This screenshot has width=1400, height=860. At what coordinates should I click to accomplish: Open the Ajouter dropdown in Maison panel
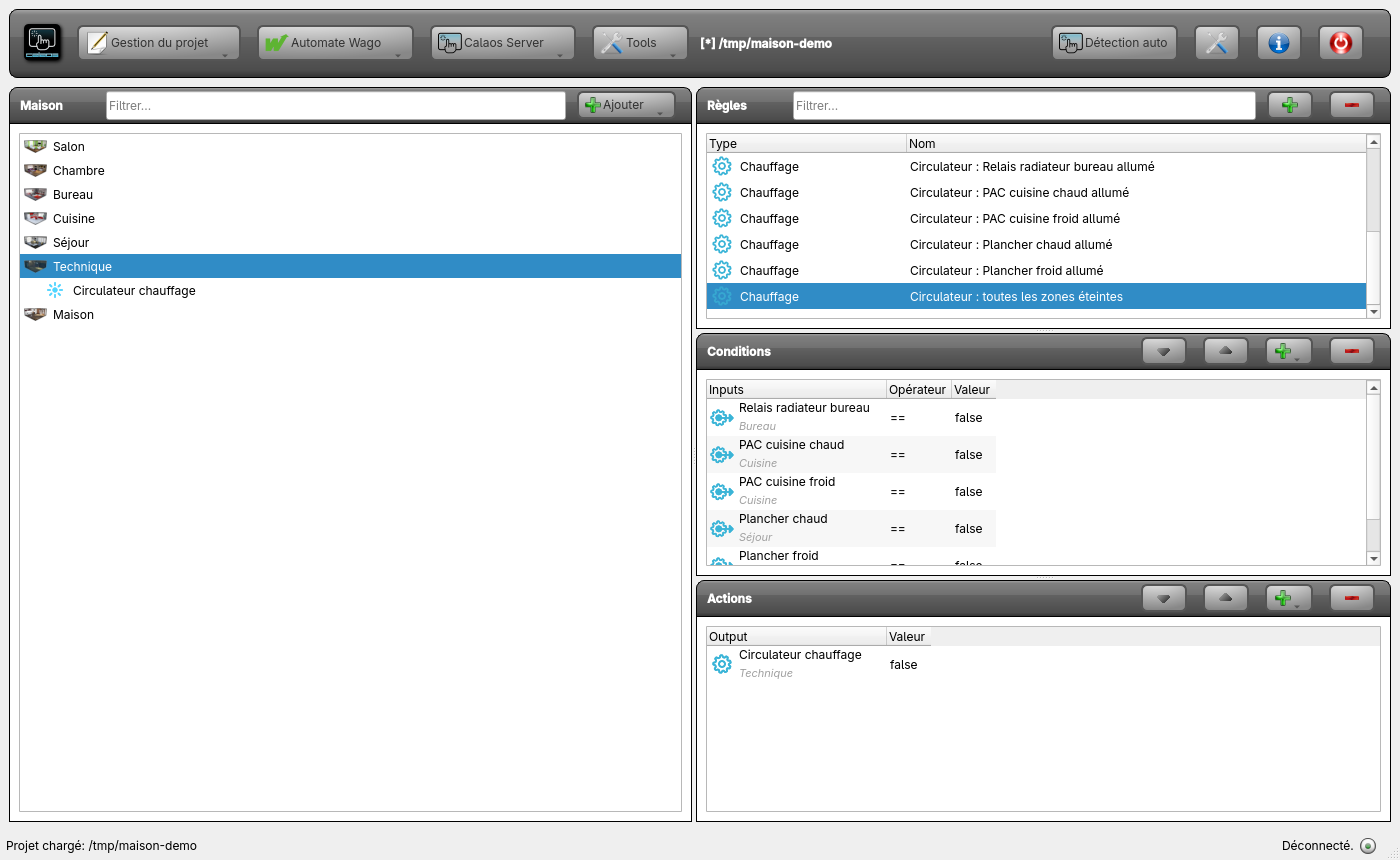(626, 105)
